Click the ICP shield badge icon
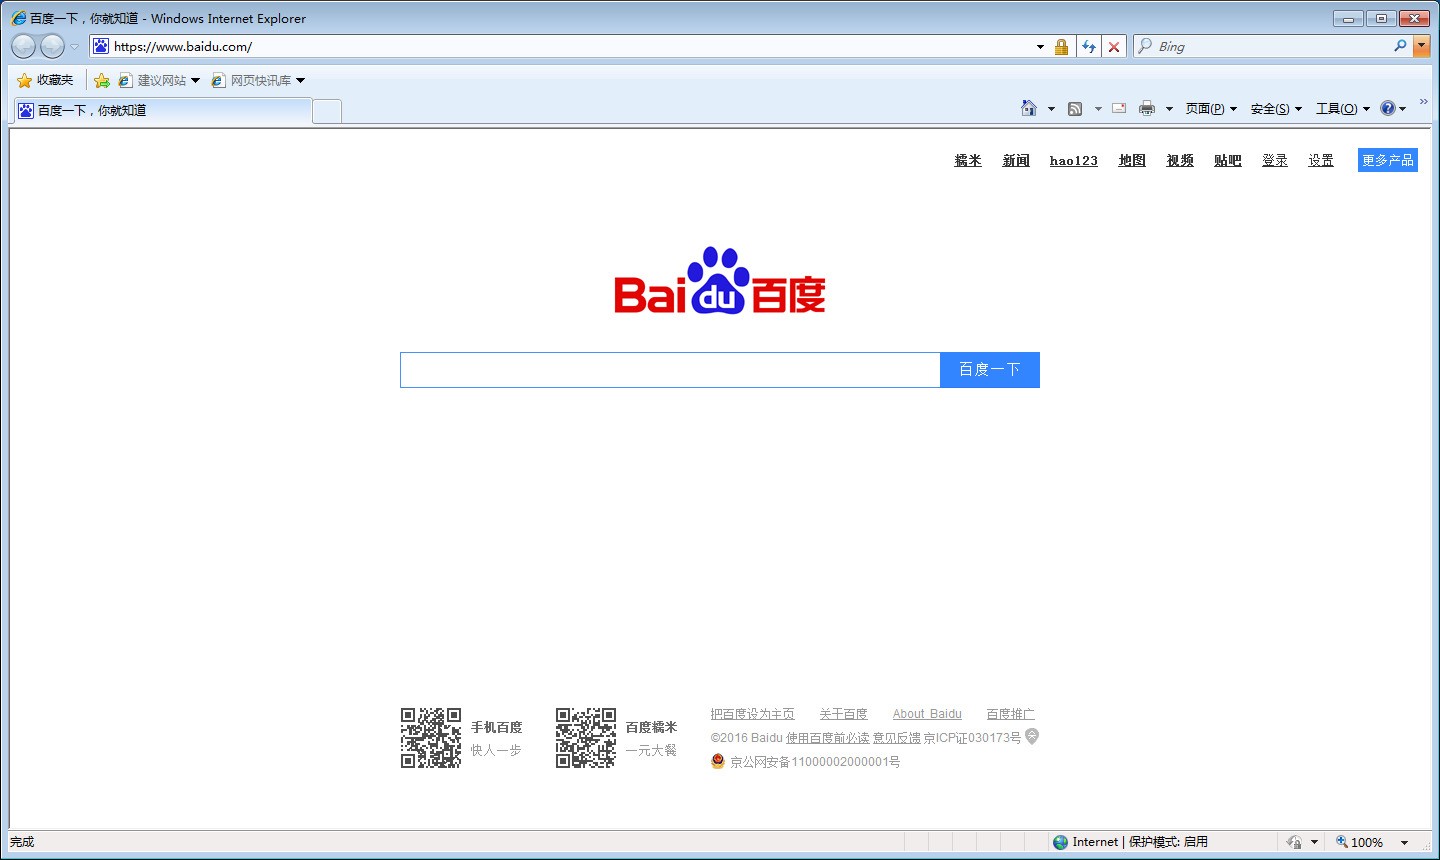The height and width of the screenshot is (860, 1440). (1032, 737)
